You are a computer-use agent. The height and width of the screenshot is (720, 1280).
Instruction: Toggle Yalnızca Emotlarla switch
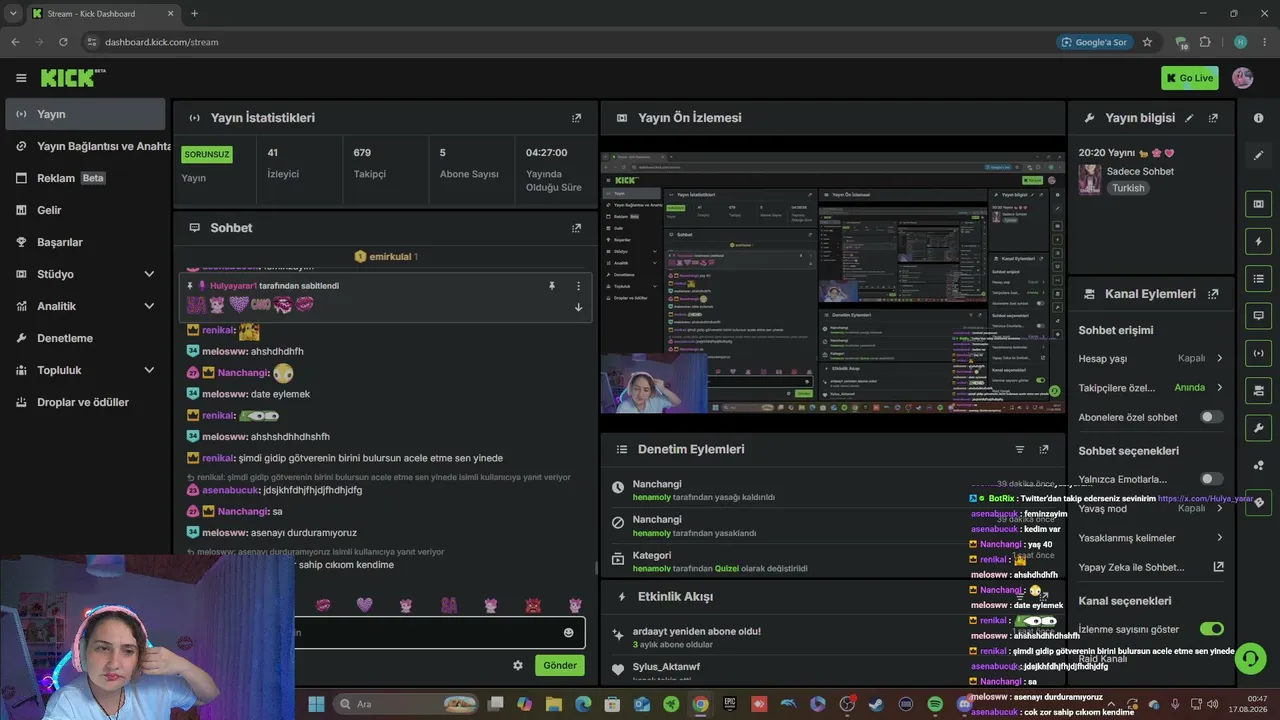point(1212,479)
